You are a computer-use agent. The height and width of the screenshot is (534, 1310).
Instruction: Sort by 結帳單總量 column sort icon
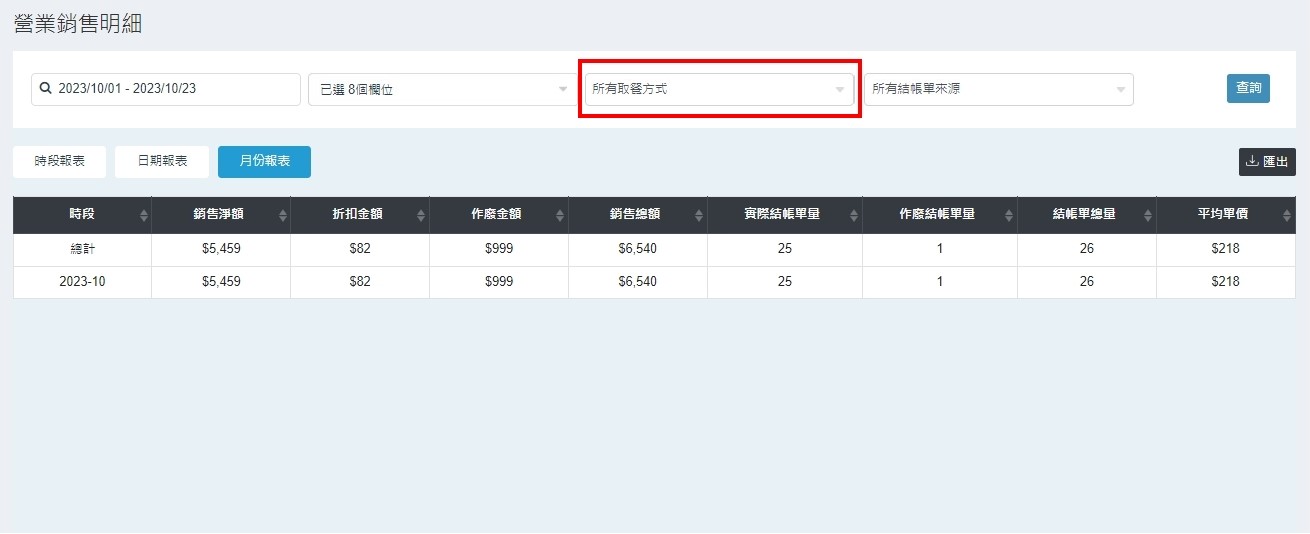tap(1148, 216)
